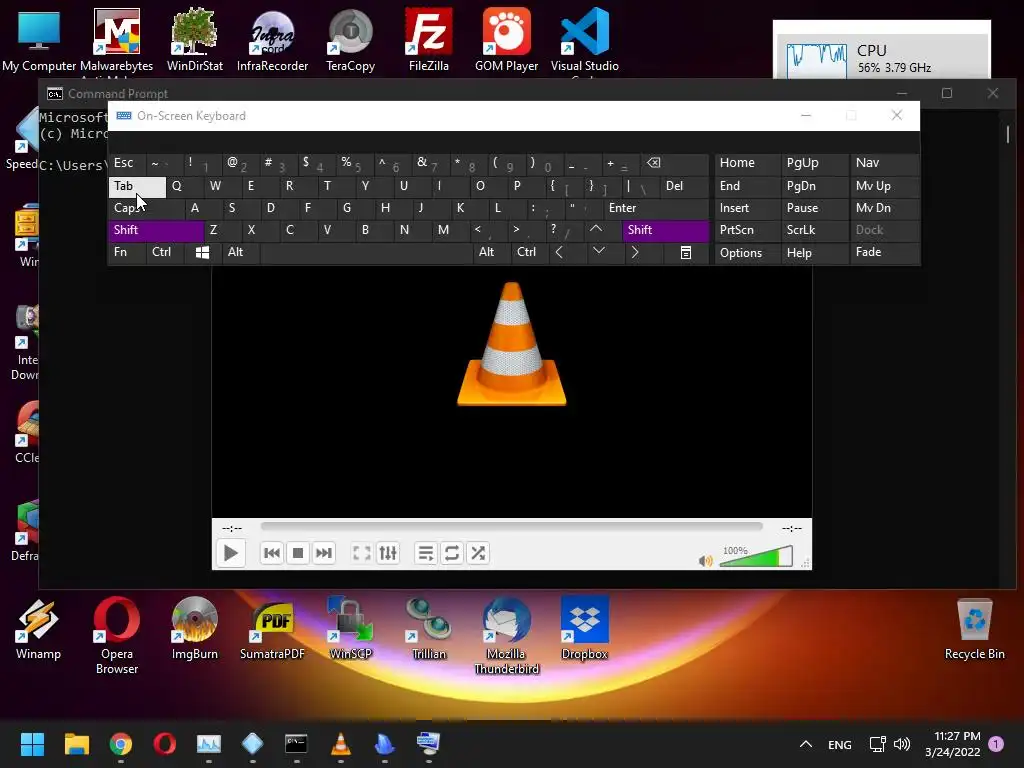The height and width of the screenshot is (768, 1024).
Task: Toggle the Fn key on keyboard
Action: click(x=127, y=252)
